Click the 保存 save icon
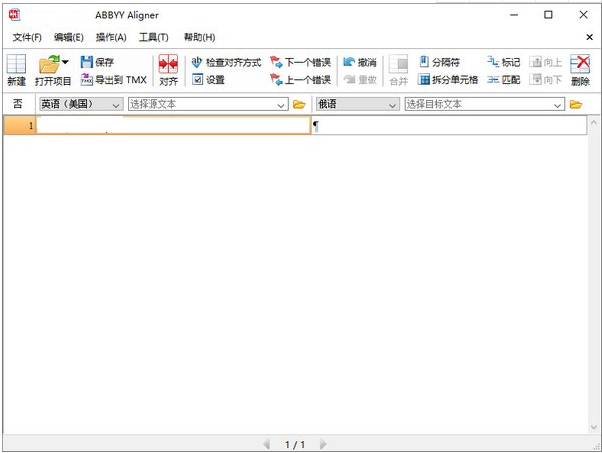 87,62
